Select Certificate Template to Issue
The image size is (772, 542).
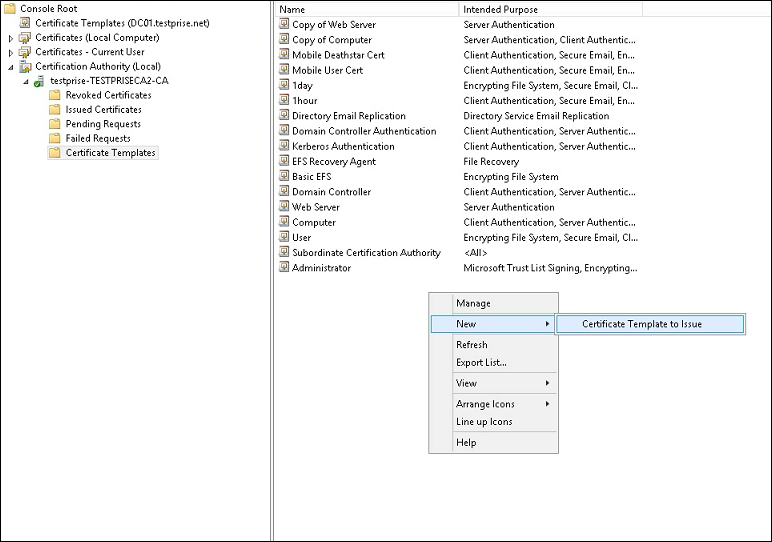pyautogui.click(x=650, y=324)
